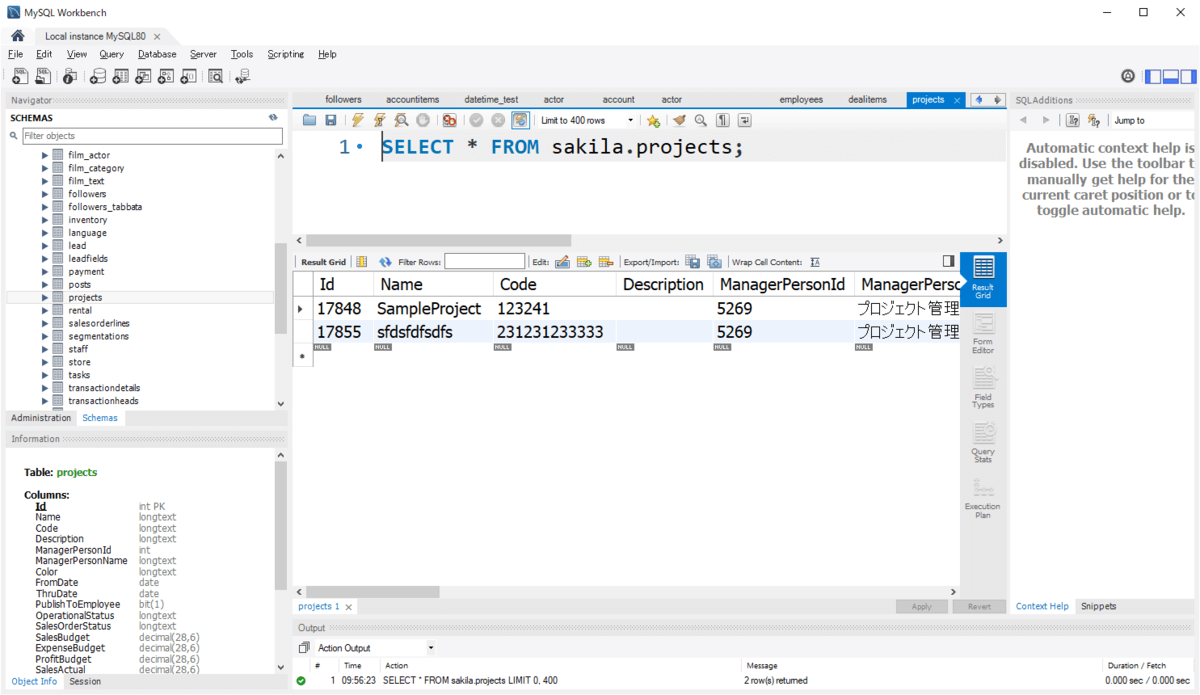Viewport: 1200px width, 695px height.
Task: Expand the tasks table tree node
Action: pyautogui.click(x=45, y=375)
